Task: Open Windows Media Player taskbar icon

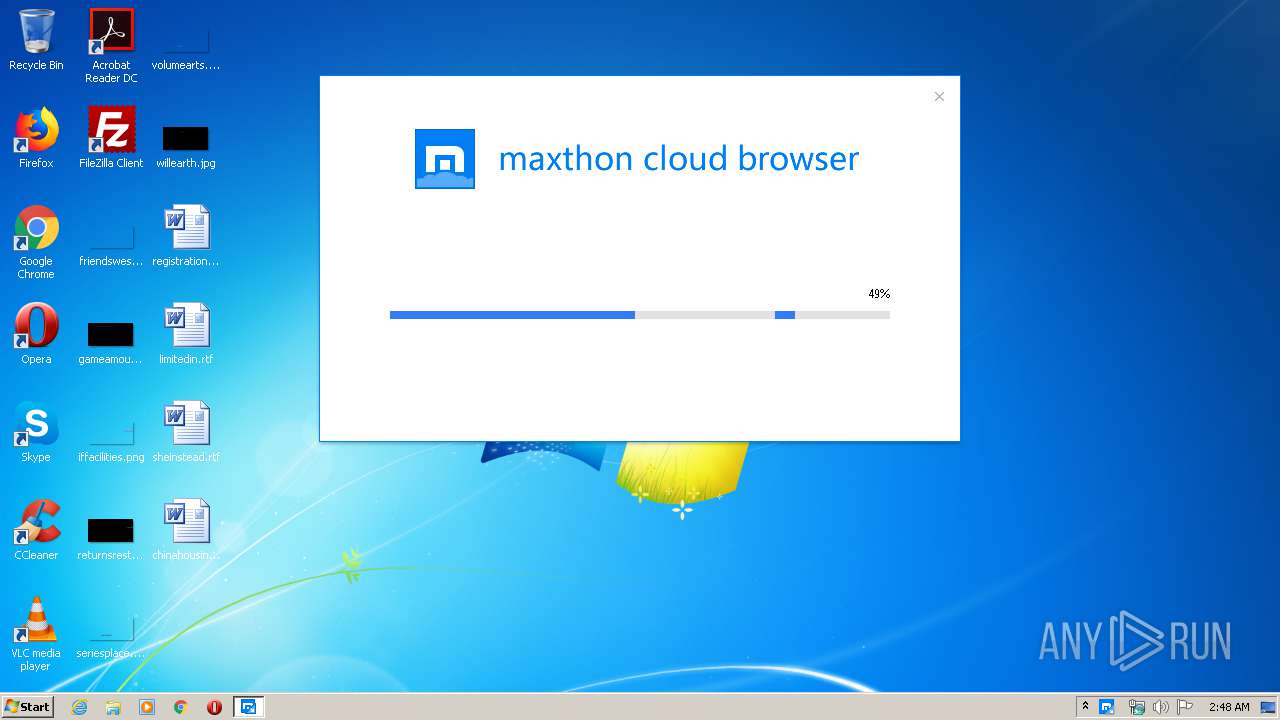Action: pos(147,707)
